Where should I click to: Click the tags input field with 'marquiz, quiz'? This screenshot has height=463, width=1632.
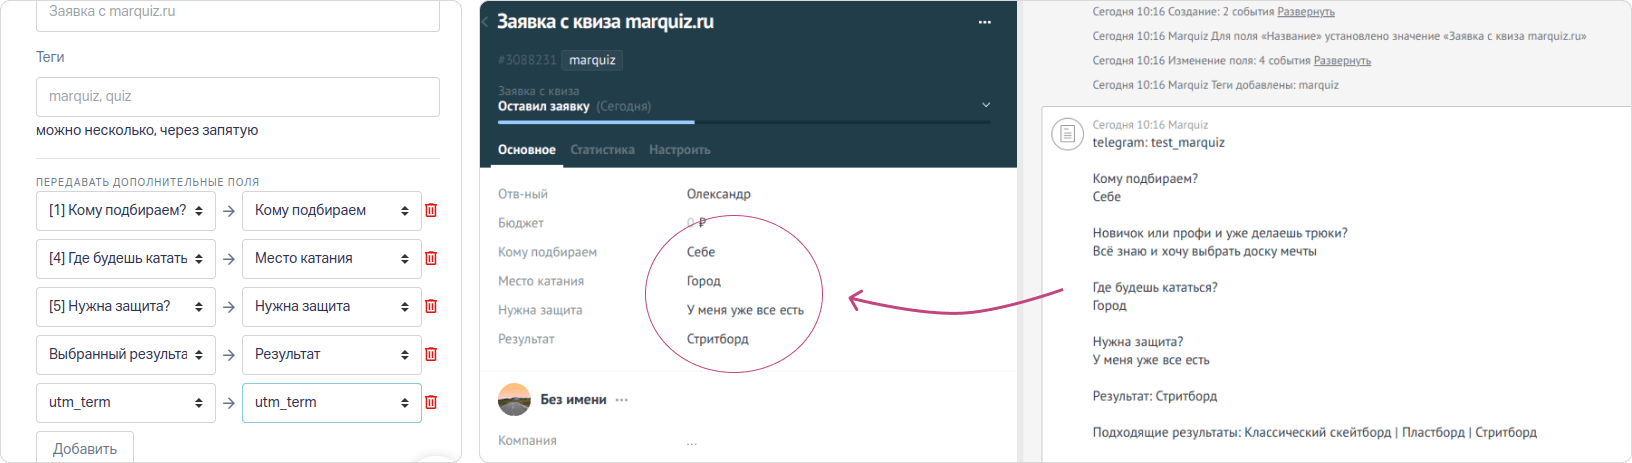tap(237, 96)
